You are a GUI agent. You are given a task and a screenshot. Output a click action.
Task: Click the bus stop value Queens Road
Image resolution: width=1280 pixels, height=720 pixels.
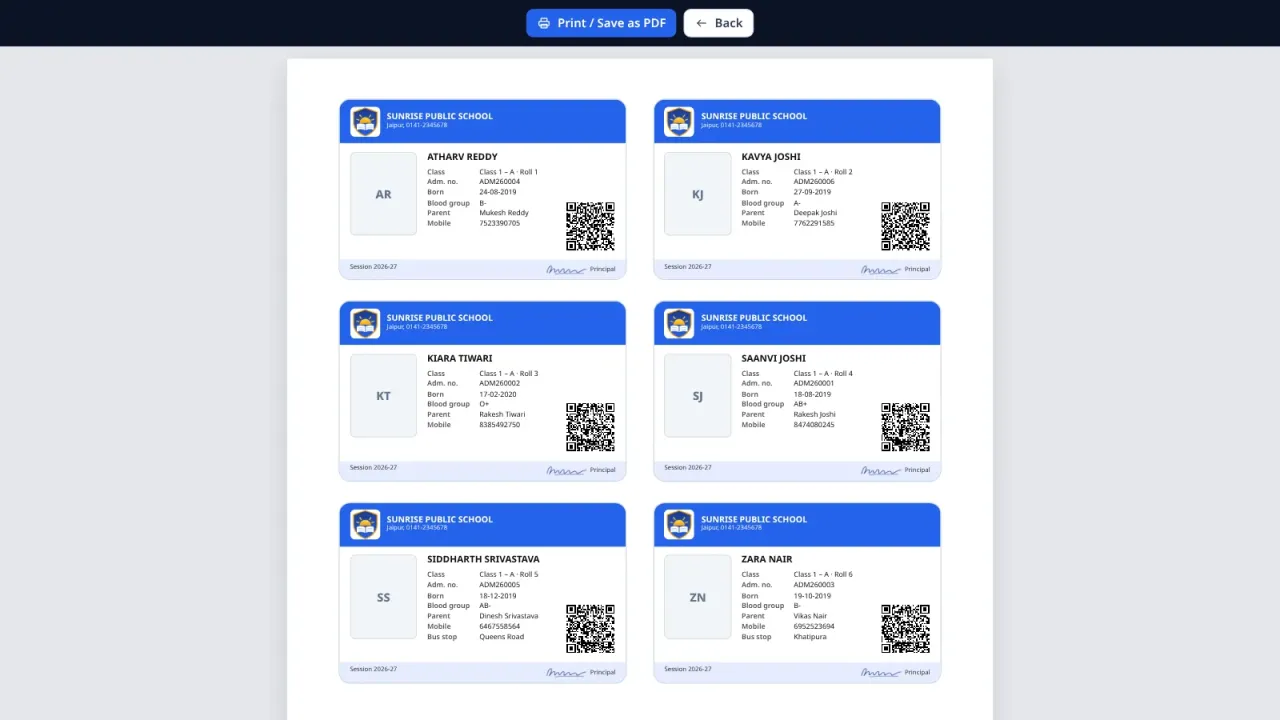tap(501, 637)
